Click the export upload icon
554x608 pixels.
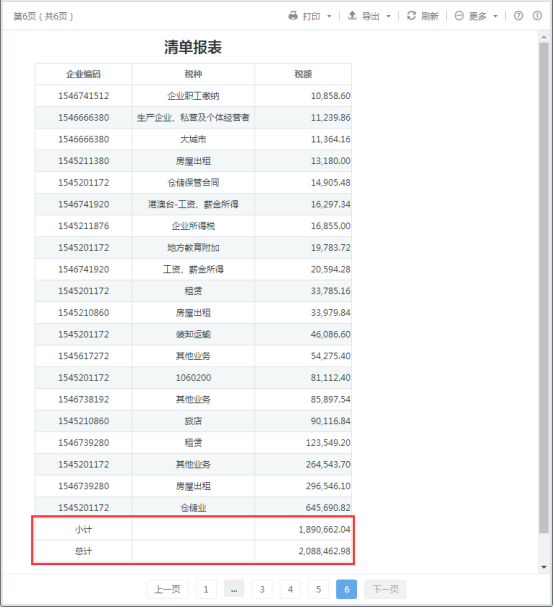pos(352,16)
